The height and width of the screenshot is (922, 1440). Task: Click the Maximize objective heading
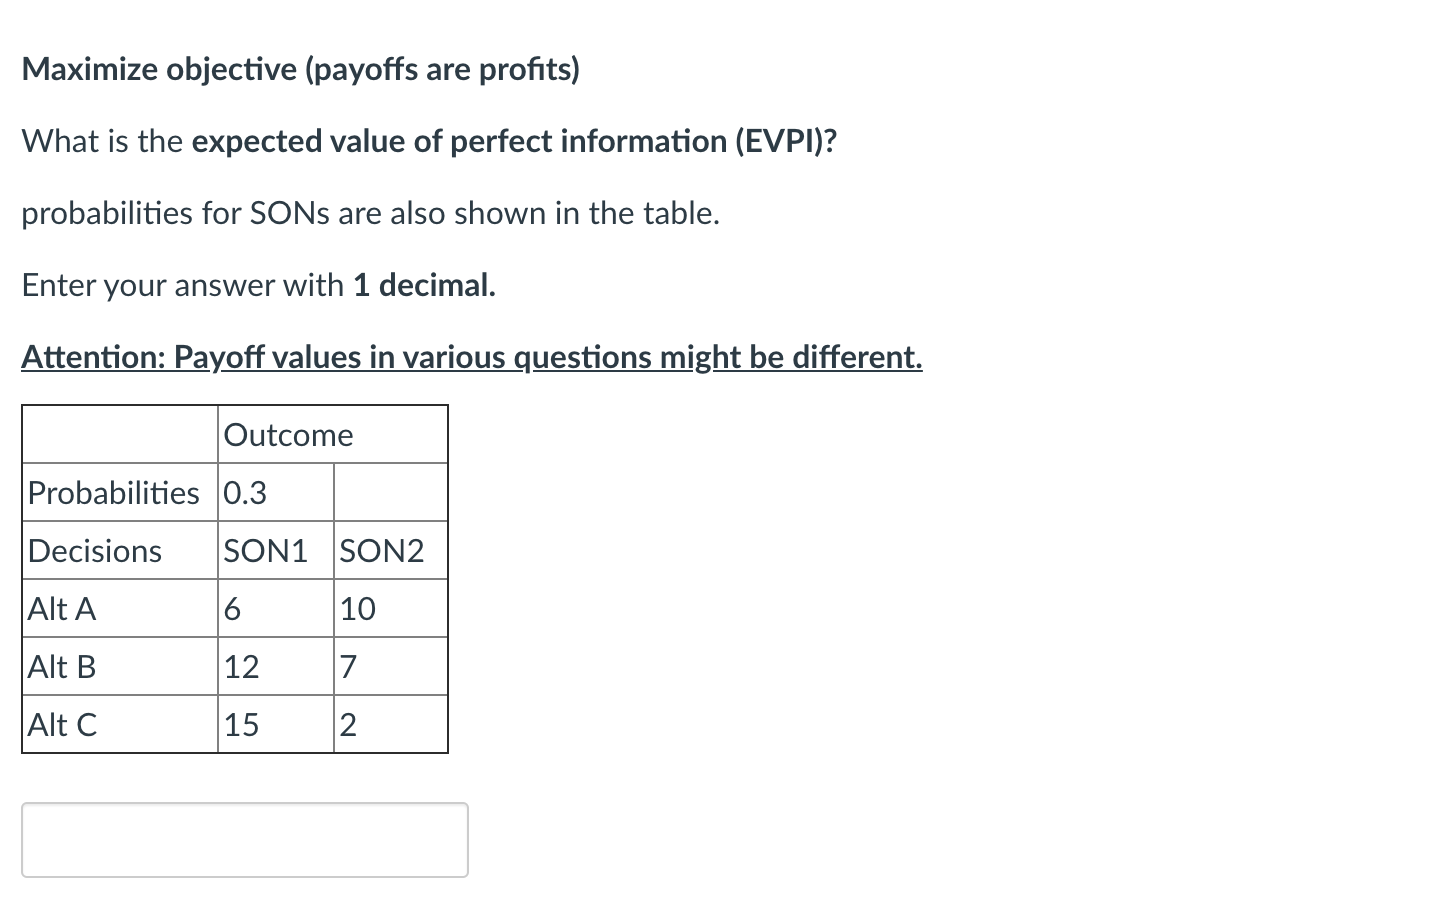pyautogui.click(x=301, y=68)
